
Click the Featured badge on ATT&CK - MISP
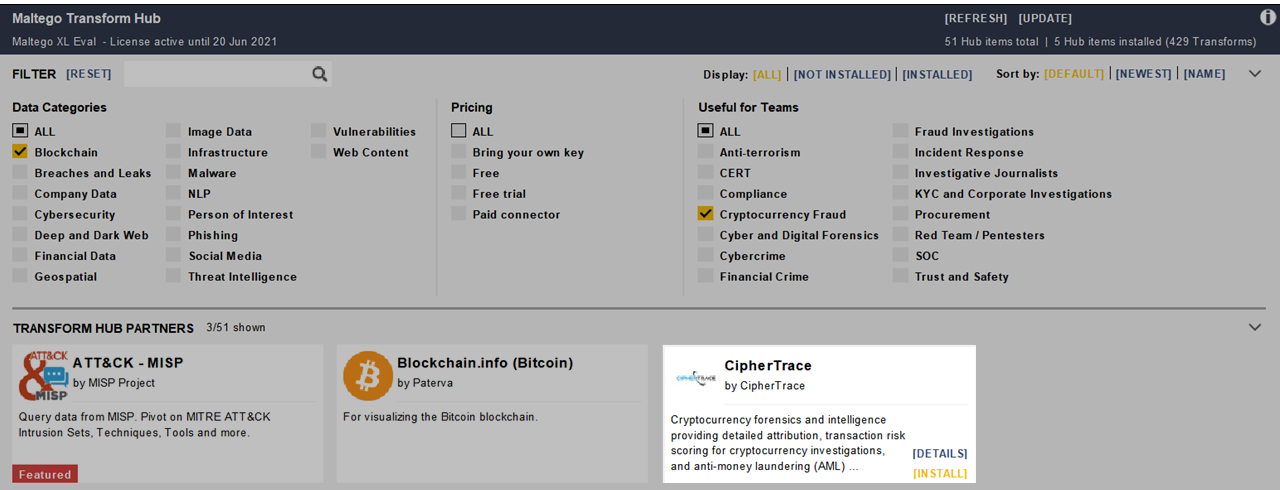point(45,474)
